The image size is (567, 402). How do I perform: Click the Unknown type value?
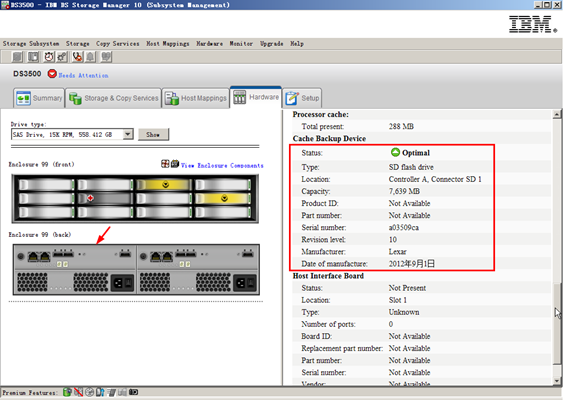[404, 312]
